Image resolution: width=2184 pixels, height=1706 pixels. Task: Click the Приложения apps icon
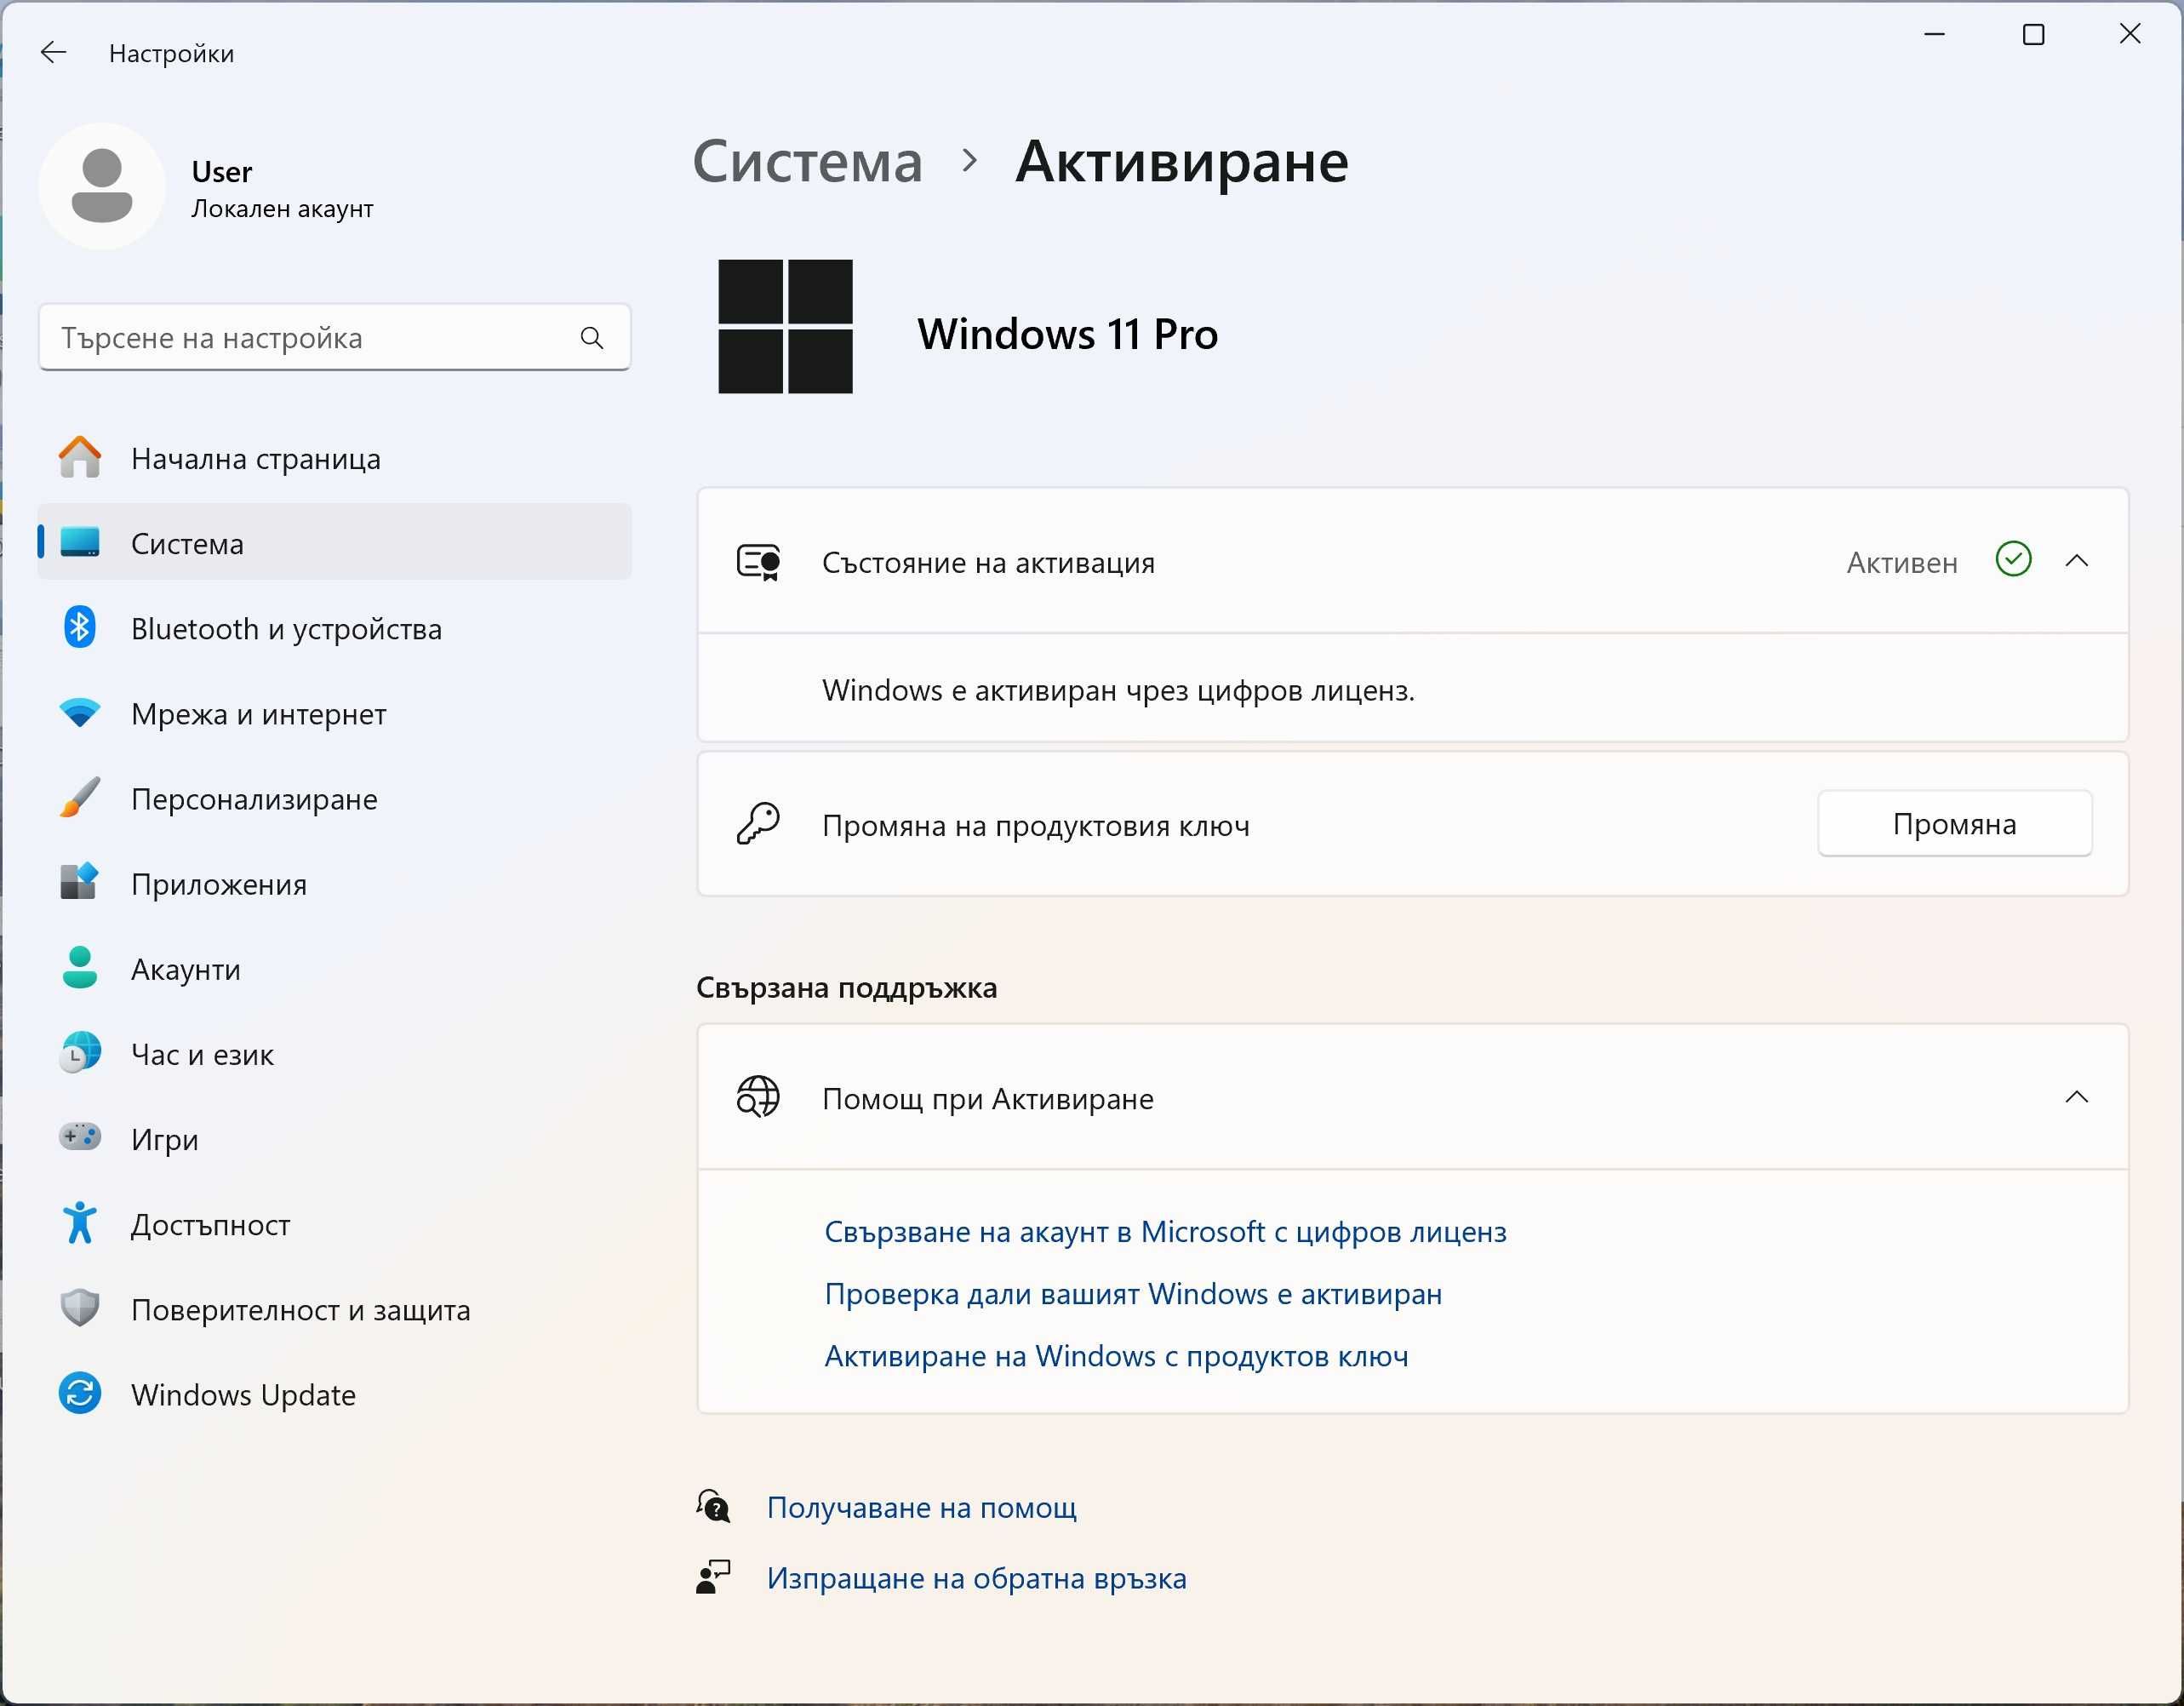(80, 882)
